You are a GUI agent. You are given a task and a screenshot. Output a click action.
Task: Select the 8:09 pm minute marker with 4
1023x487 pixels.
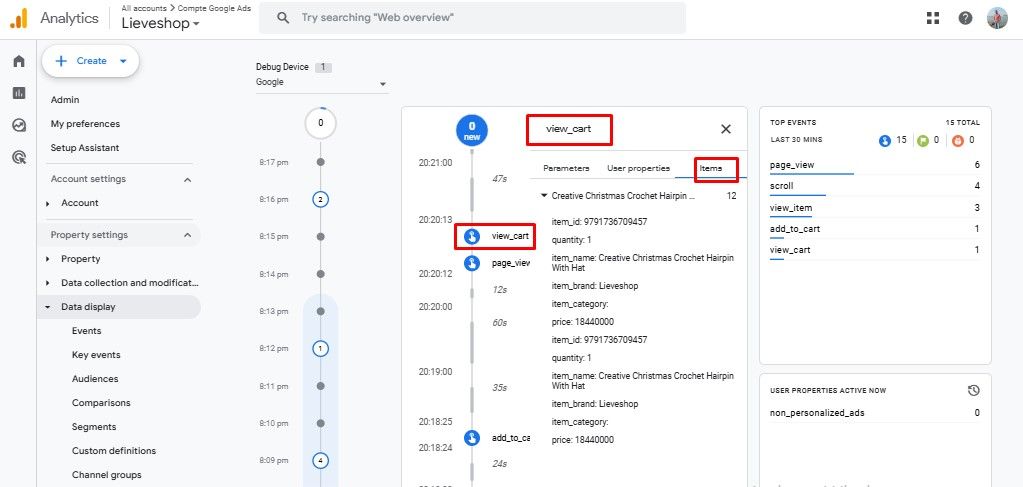[320, 460]
